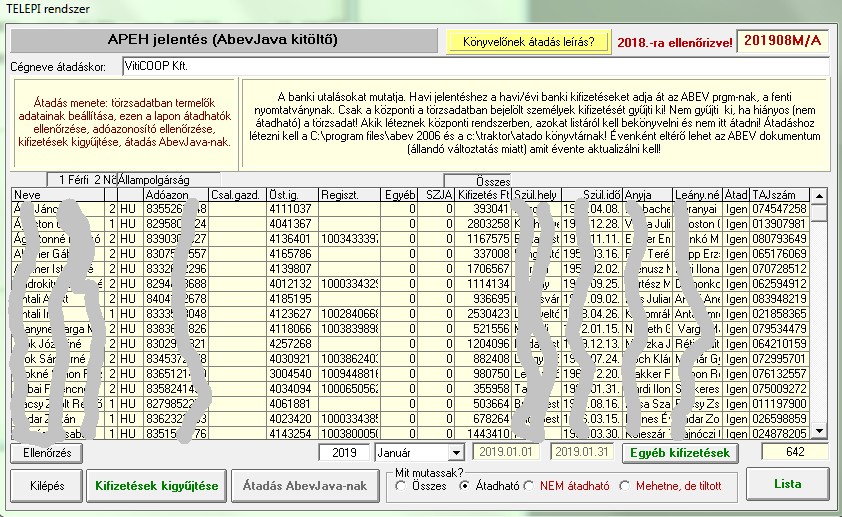Click the Anyja column header
842x517 pixels.
click(647, 195)
